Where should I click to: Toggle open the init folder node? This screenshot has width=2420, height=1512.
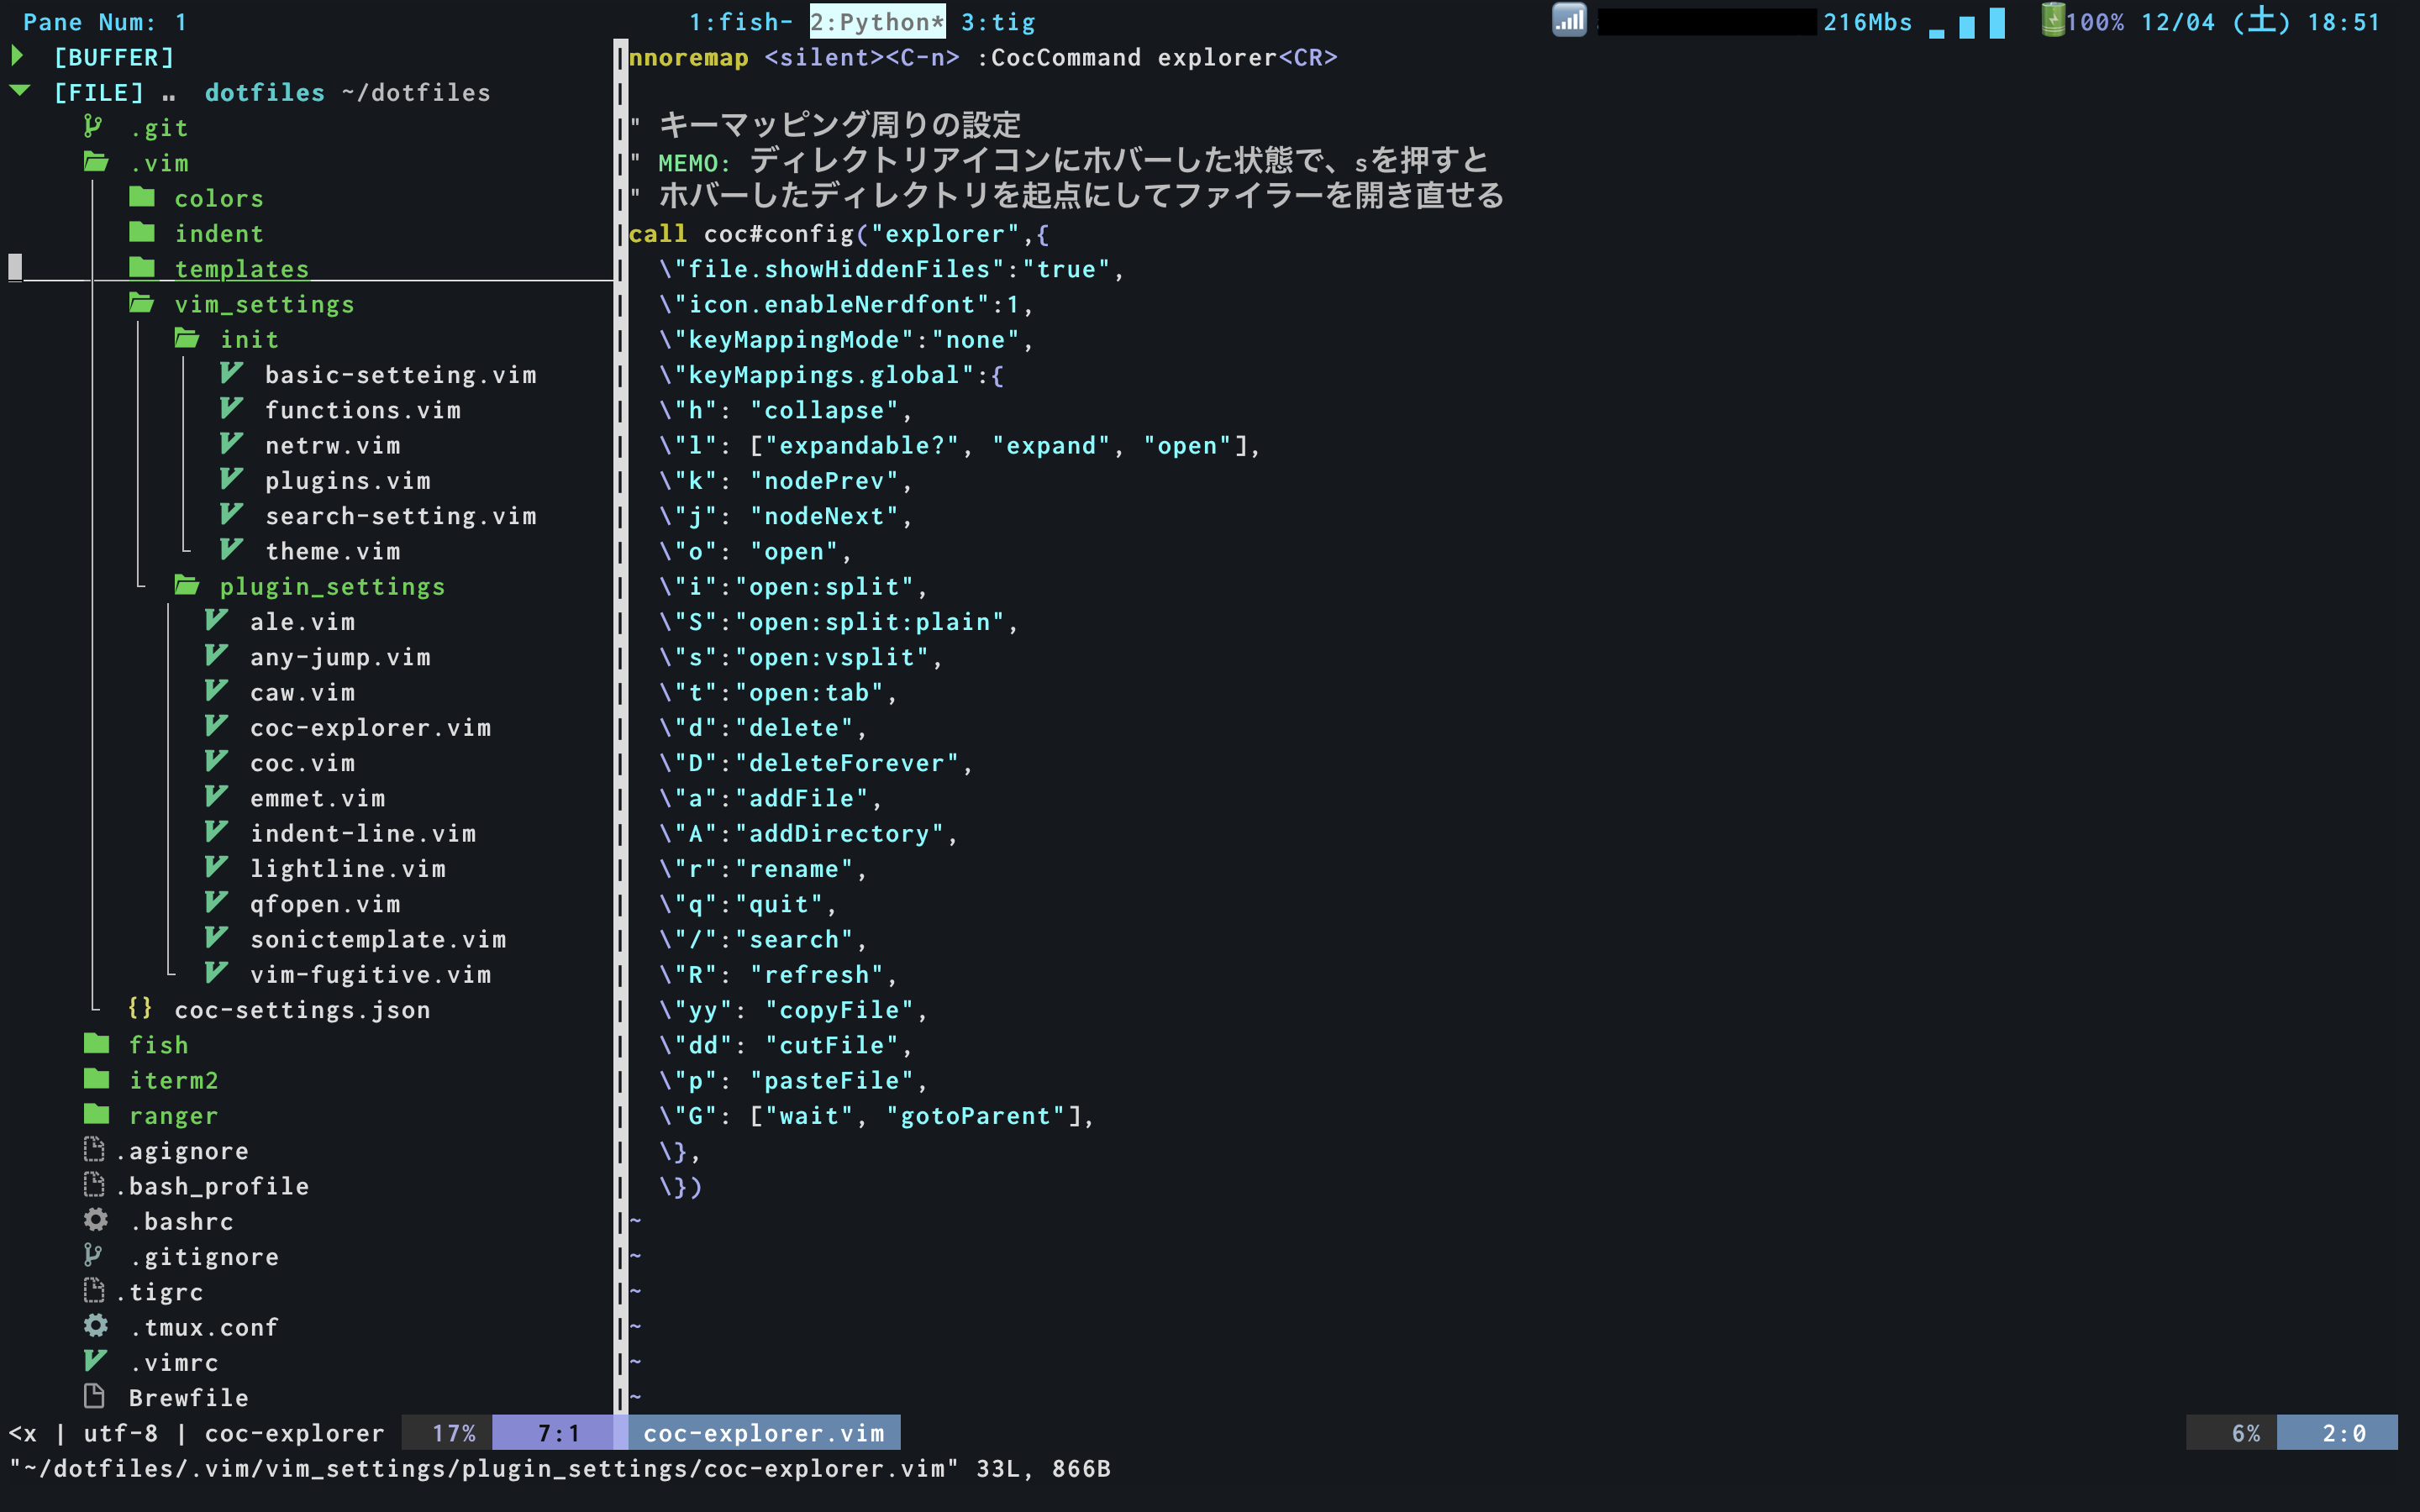[x=187, y=339]
